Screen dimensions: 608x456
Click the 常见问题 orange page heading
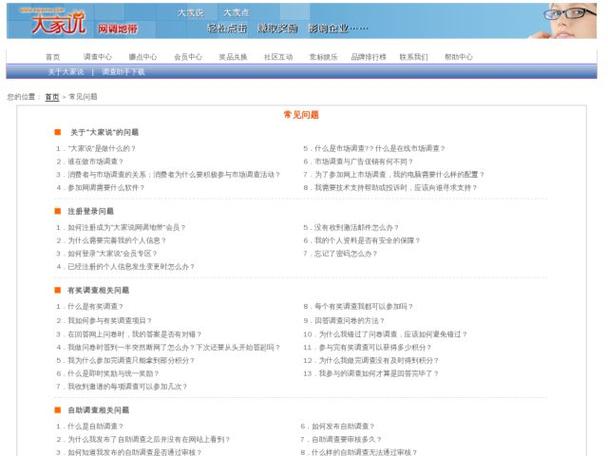(301, 115)
